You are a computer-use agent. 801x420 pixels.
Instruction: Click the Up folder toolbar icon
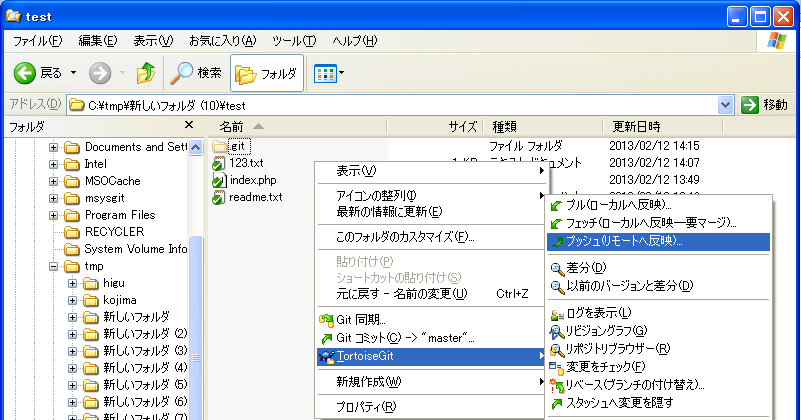[x=146, y=73]
